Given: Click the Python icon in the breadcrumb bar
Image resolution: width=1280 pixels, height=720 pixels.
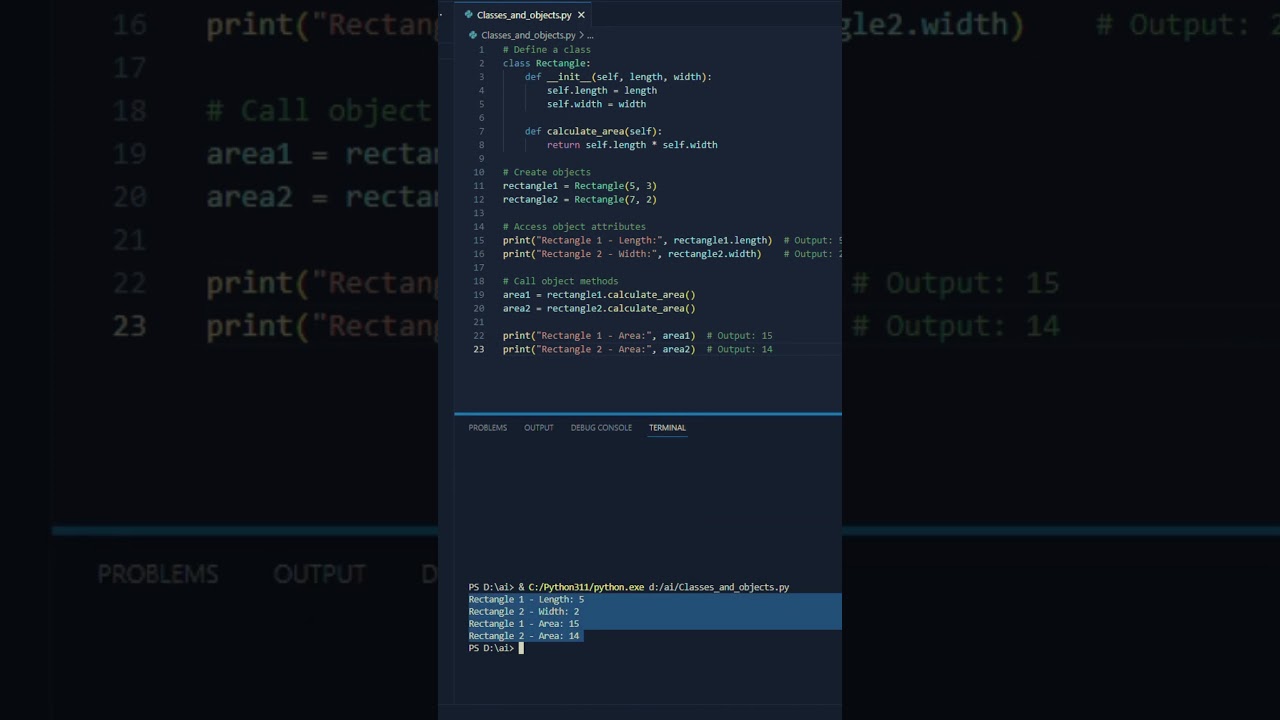Looking at the screenshot, I should (x=474, y=35).
